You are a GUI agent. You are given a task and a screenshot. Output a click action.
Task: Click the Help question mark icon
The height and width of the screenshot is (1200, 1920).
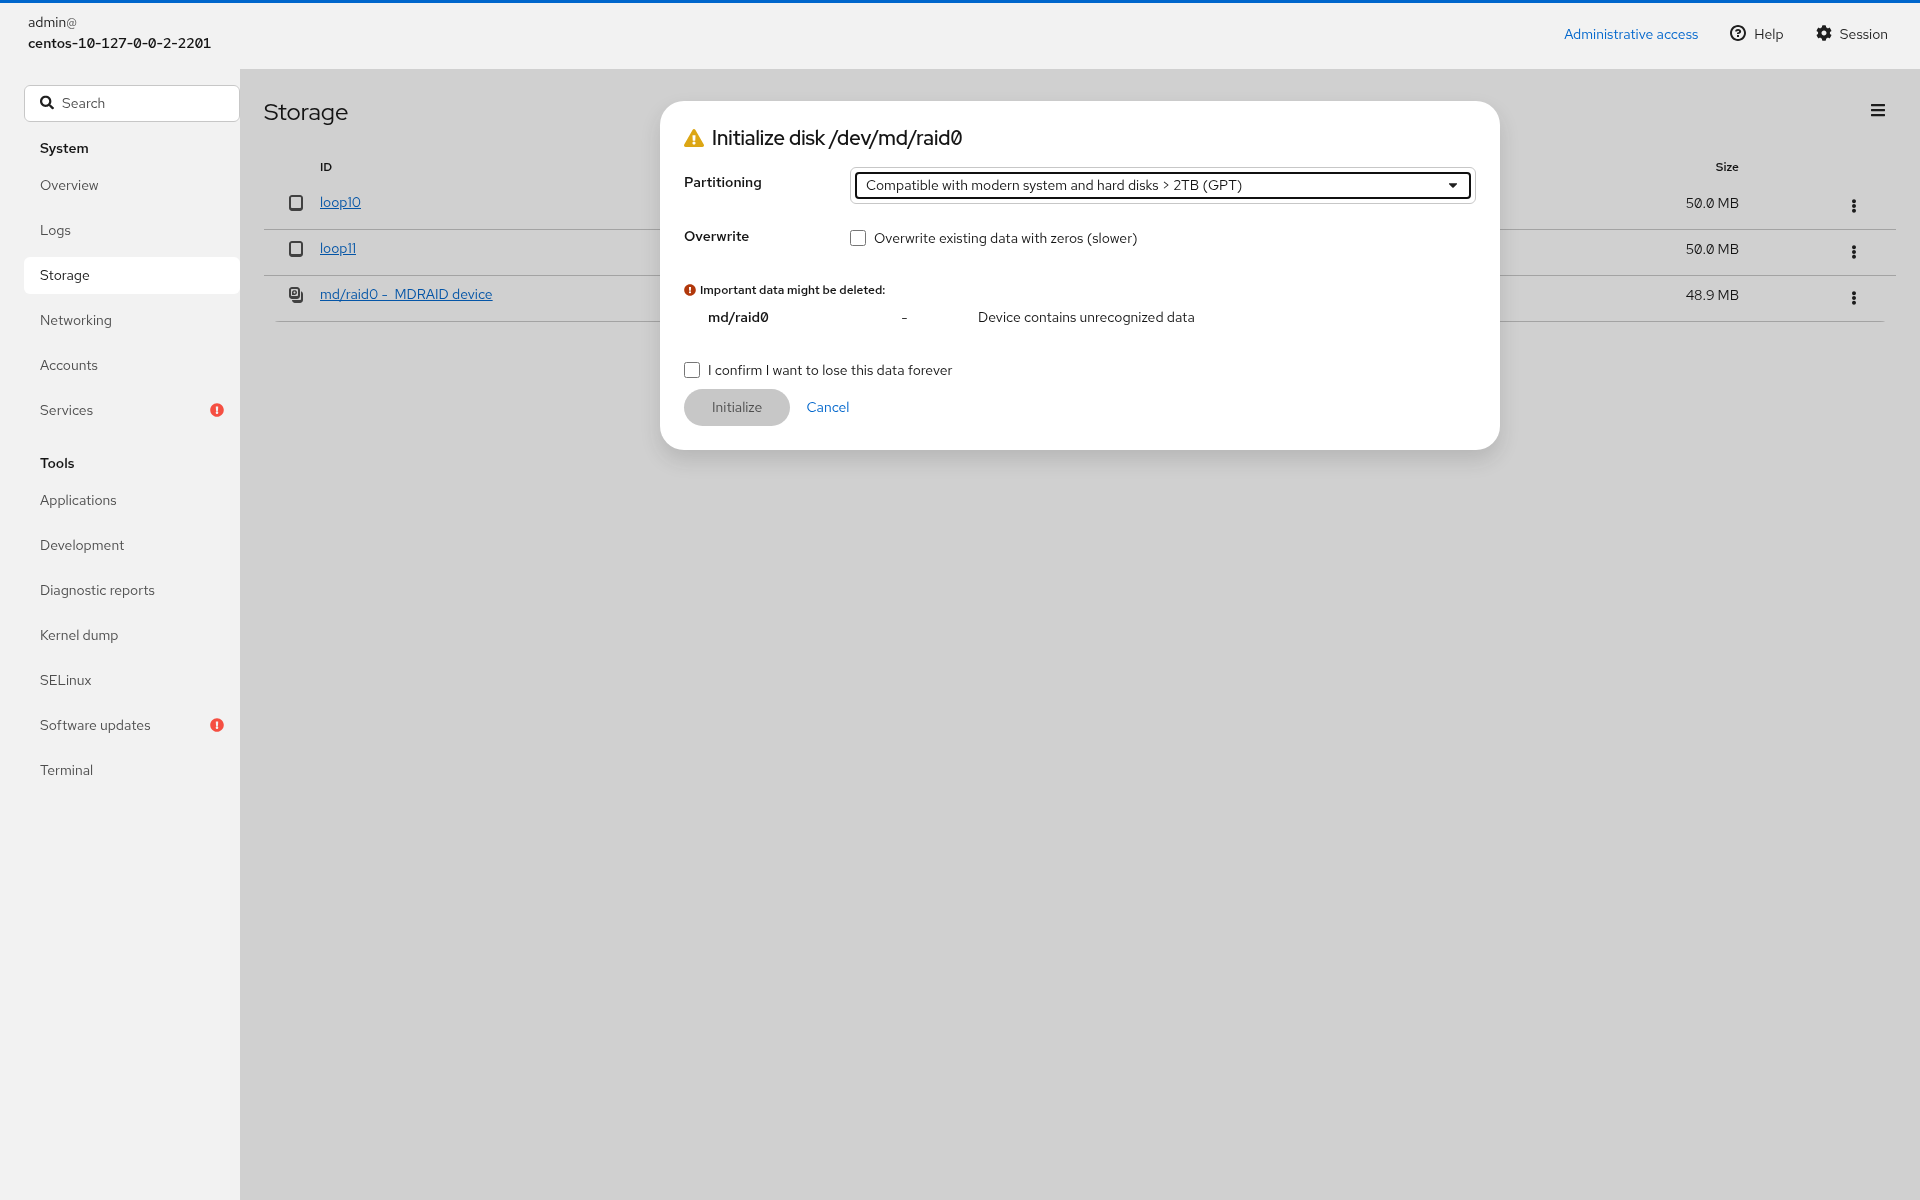coord(1738,33)
